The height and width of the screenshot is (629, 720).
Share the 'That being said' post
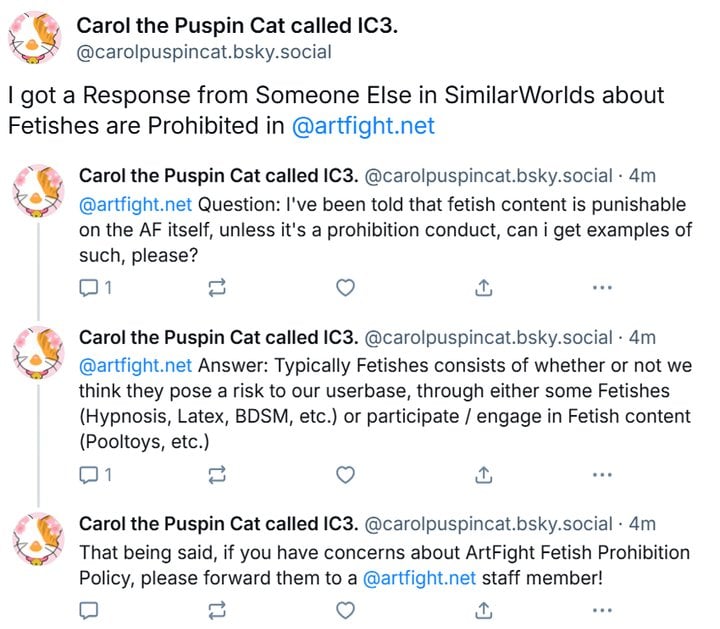tap(484, 610)
